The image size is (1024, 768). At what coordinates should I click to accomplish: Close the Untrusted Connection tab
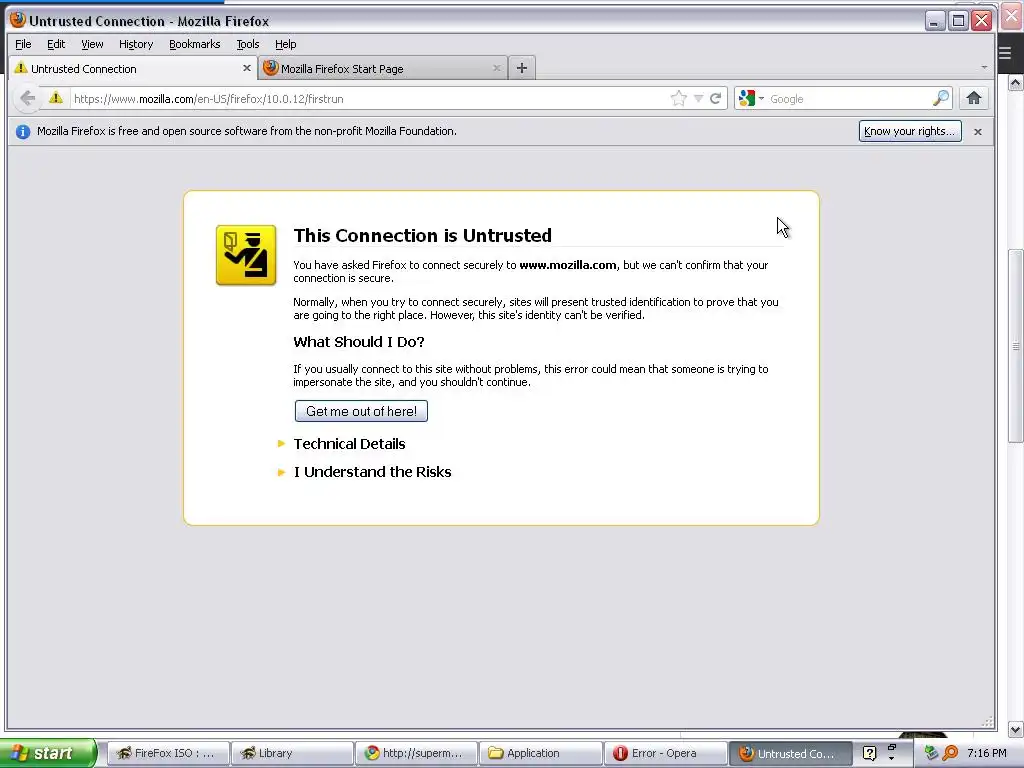pos(246,68)
